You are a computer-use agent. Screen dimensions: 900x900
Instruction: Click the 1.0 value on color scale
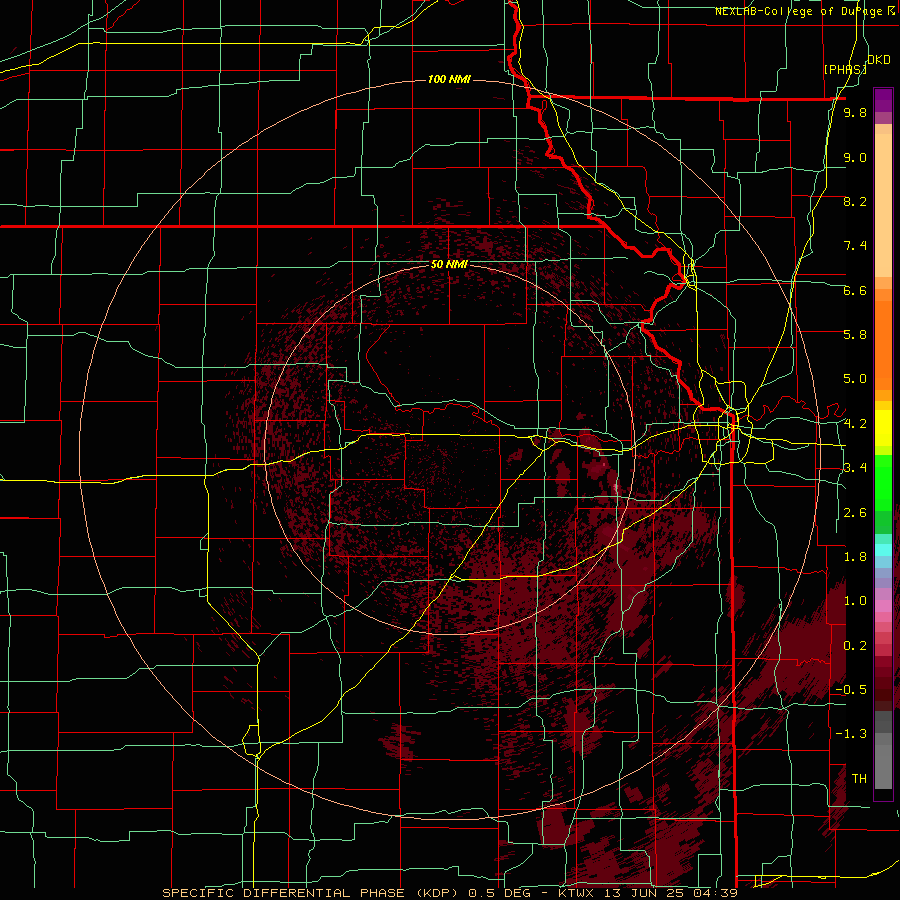(855, 601)
